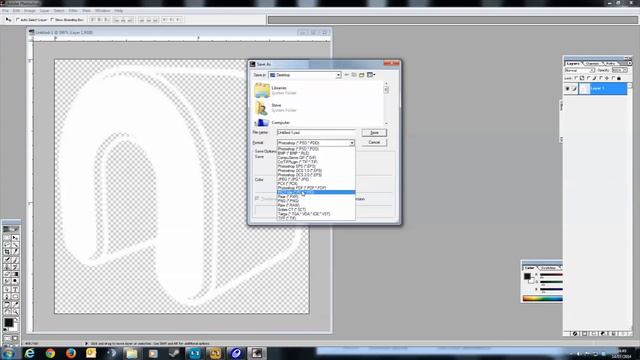Open the View Menu dropdown in Save As
Viewport: 640px width, 360px height.
371,75
